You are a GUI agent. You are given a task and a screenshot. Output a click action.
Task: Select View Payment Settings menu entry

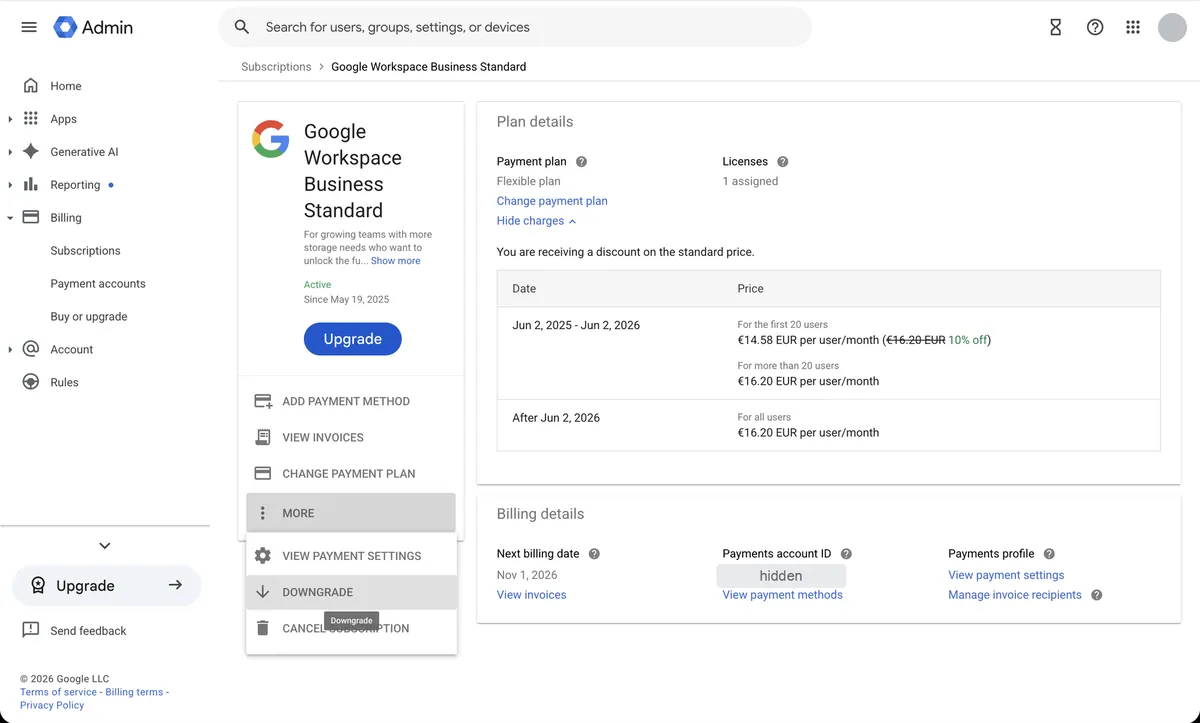(x=351, y=556)
